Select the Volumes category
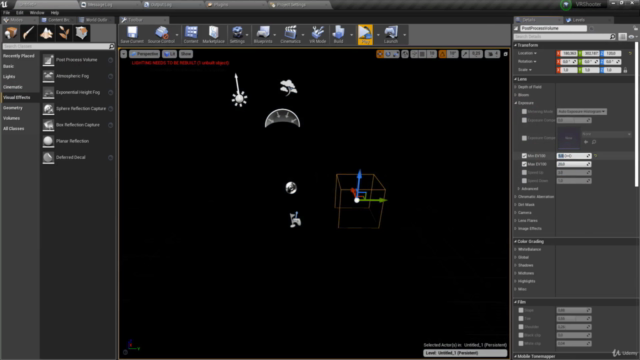 (11, 118)
